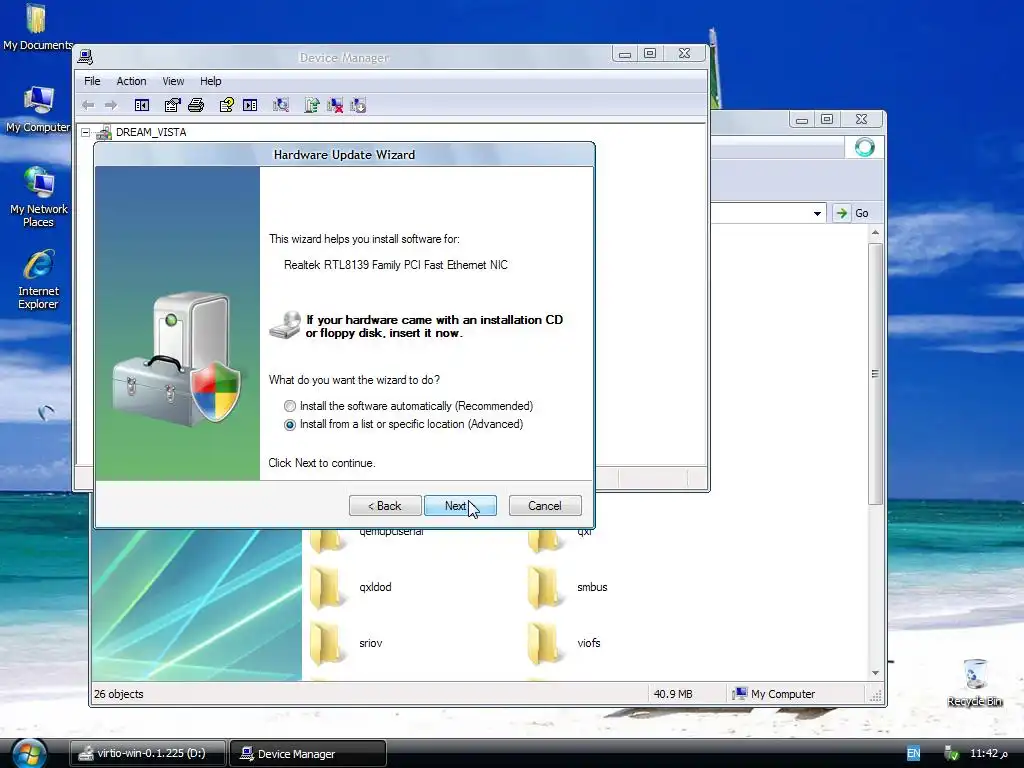Click the Forward arrow in Device Manager toolbar
The height and width of the screenshot is (768, 1024).
[x=111, y=105]
